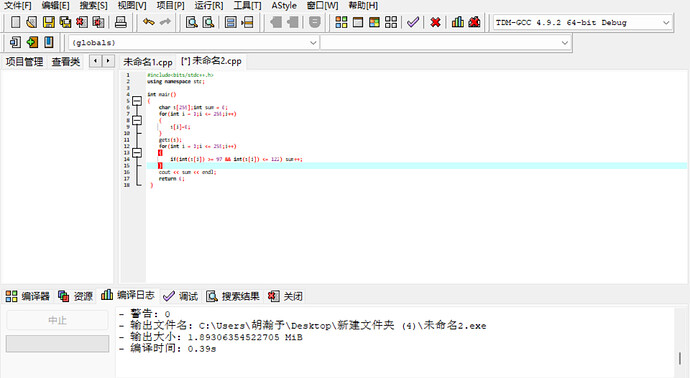Open the 编辑[E] menu
The width and height of the screenshot is (690, 378).
tap(55, 6)
